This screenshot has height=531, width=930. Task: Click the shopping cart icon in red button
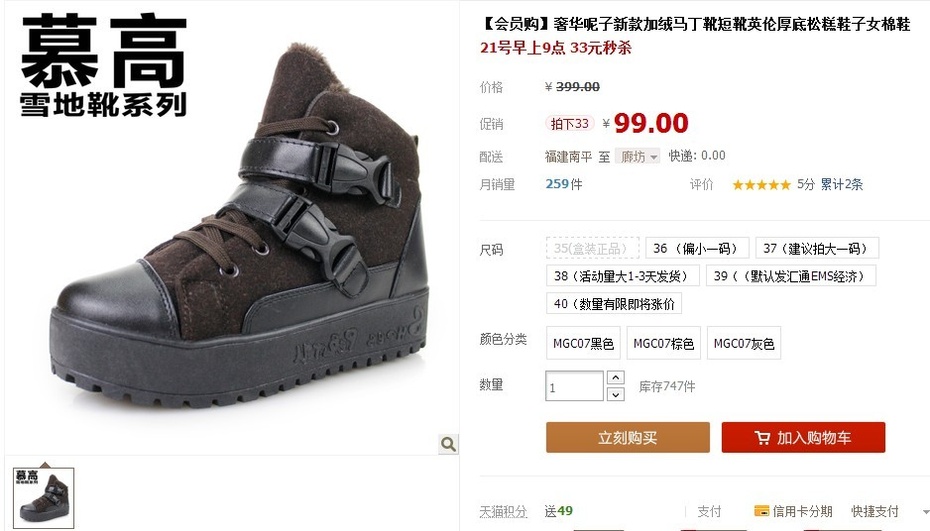point(762,438)
